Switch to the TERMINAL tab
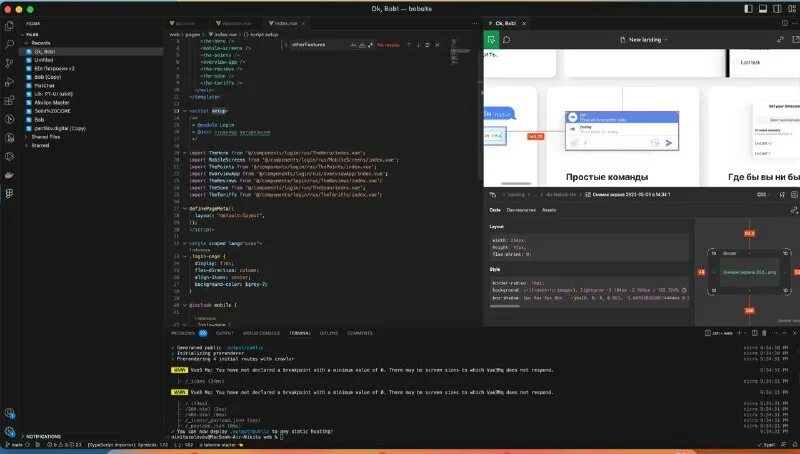The width and height of the screenshot is (800, 454). (300, 333)
